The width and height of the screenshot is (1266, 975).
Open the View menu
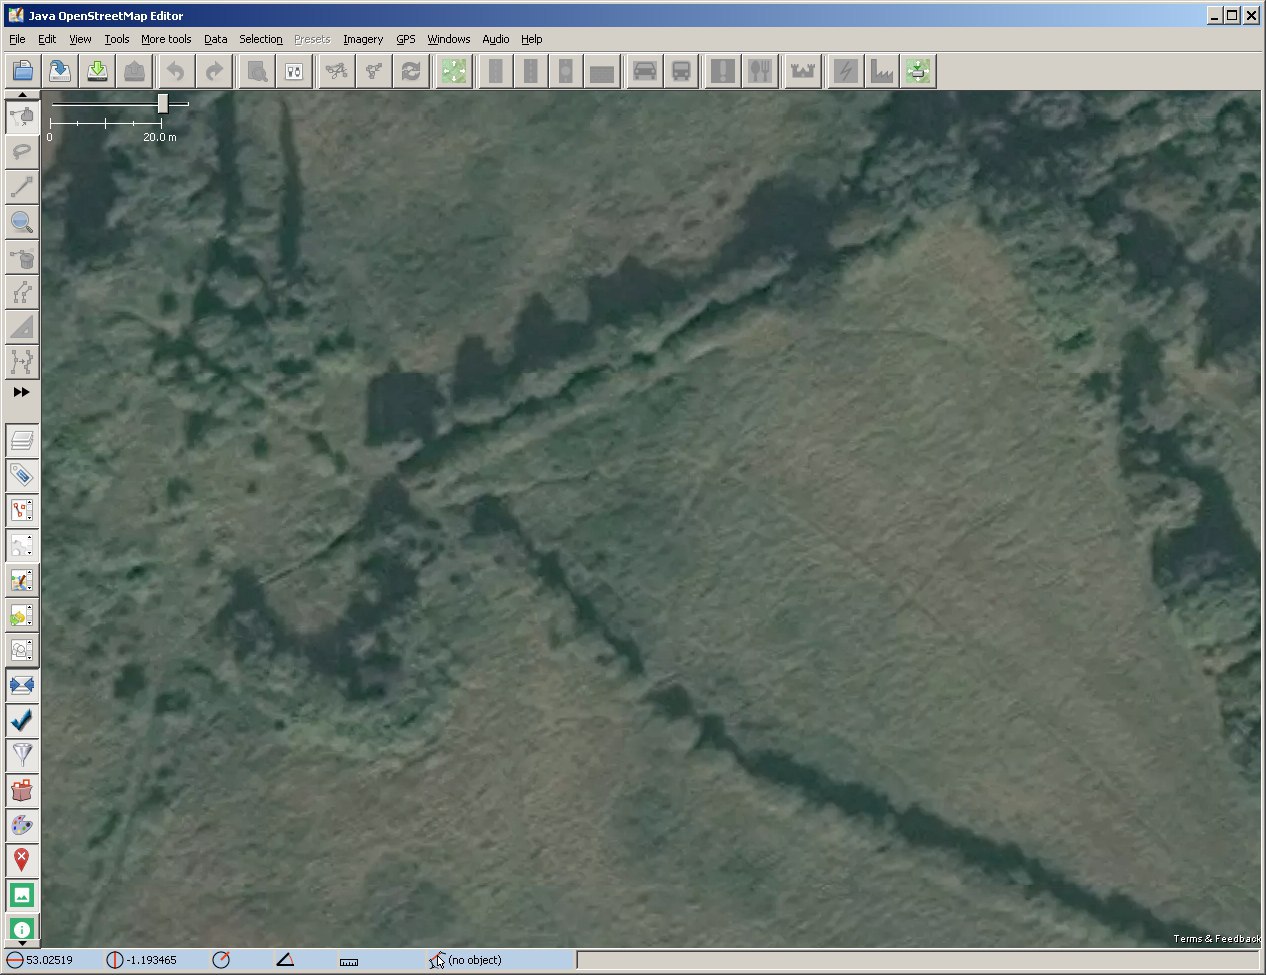coord(80,39)
